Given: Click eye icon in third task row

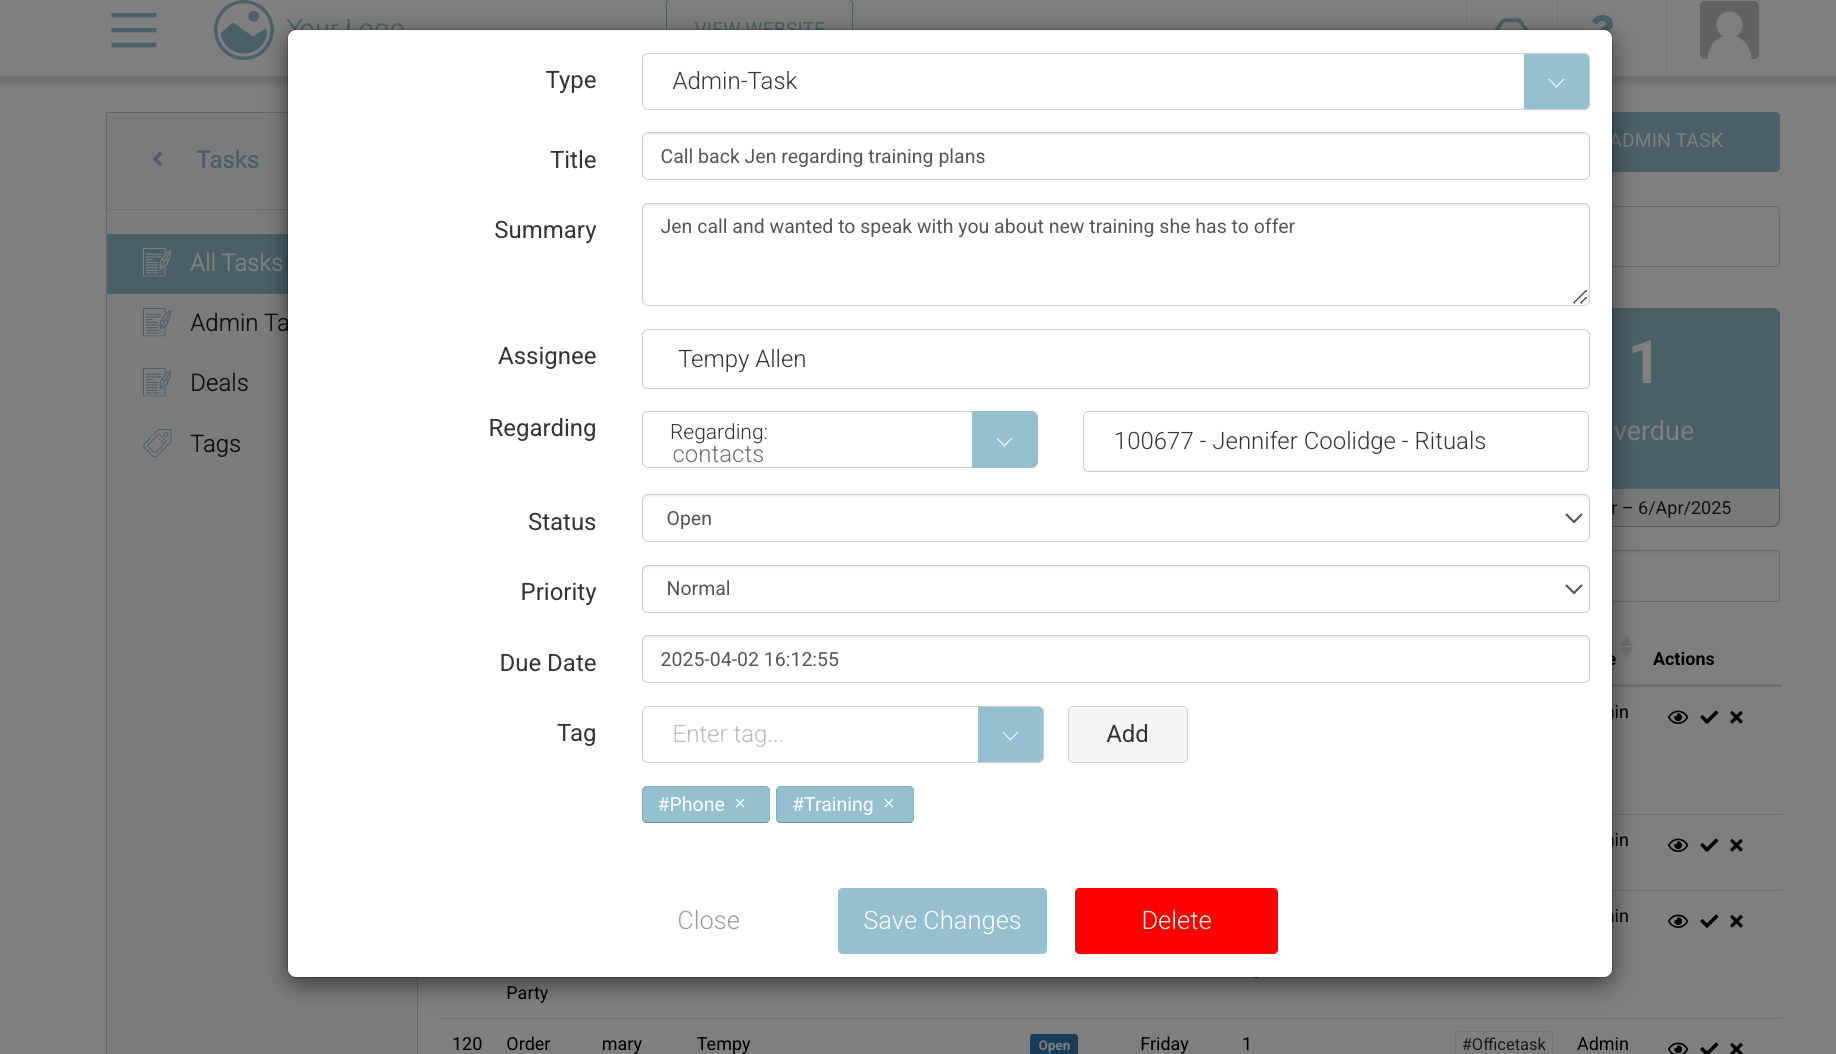Looking at the screenshot, I should [x=1678, y=921].
